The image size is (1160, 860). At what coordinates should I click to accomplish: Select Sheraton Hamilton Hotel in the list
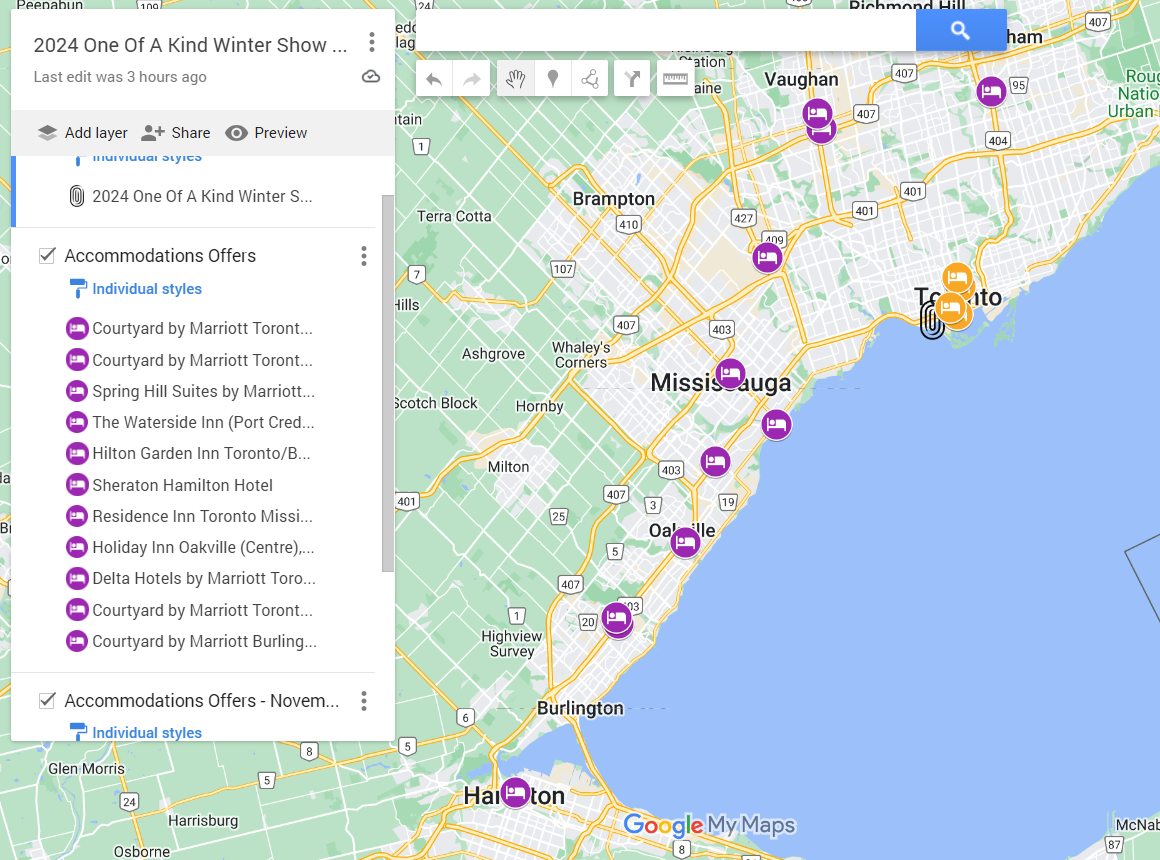pyautogui.click(x=182, y=485)
